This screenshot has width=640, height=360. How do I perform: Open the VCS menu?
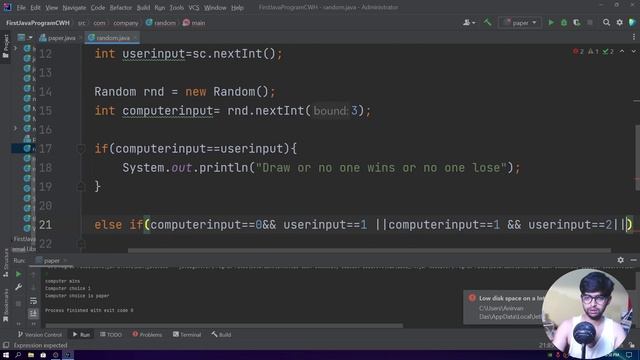click(x=194, y=7)
